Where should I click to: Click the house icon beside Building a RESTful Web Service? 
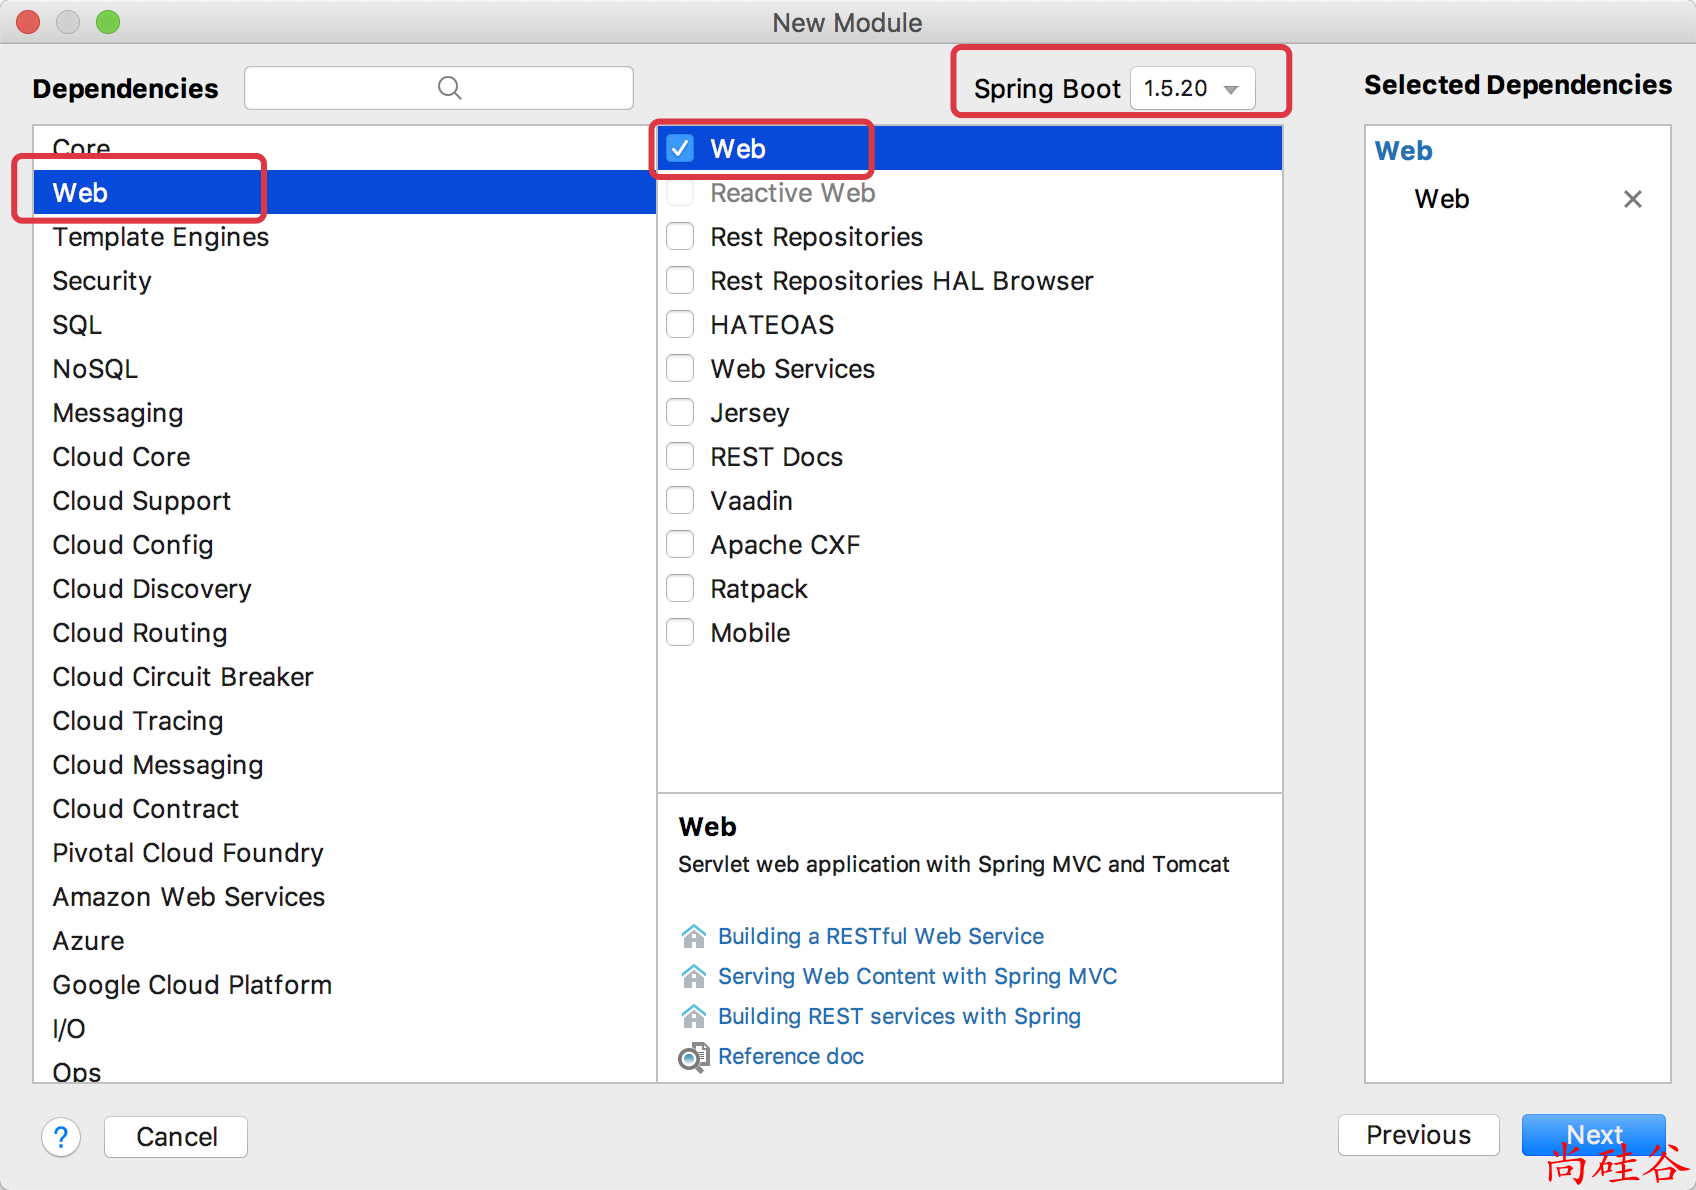tap(693, 936)
